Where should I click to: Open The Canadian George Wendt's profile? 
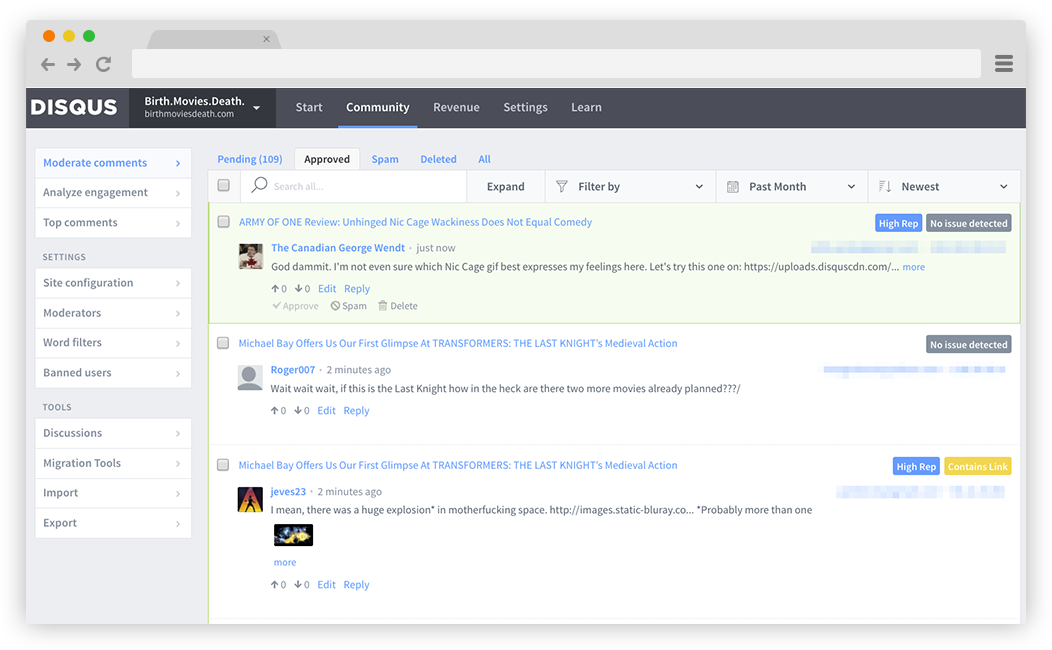click(338, 248)
